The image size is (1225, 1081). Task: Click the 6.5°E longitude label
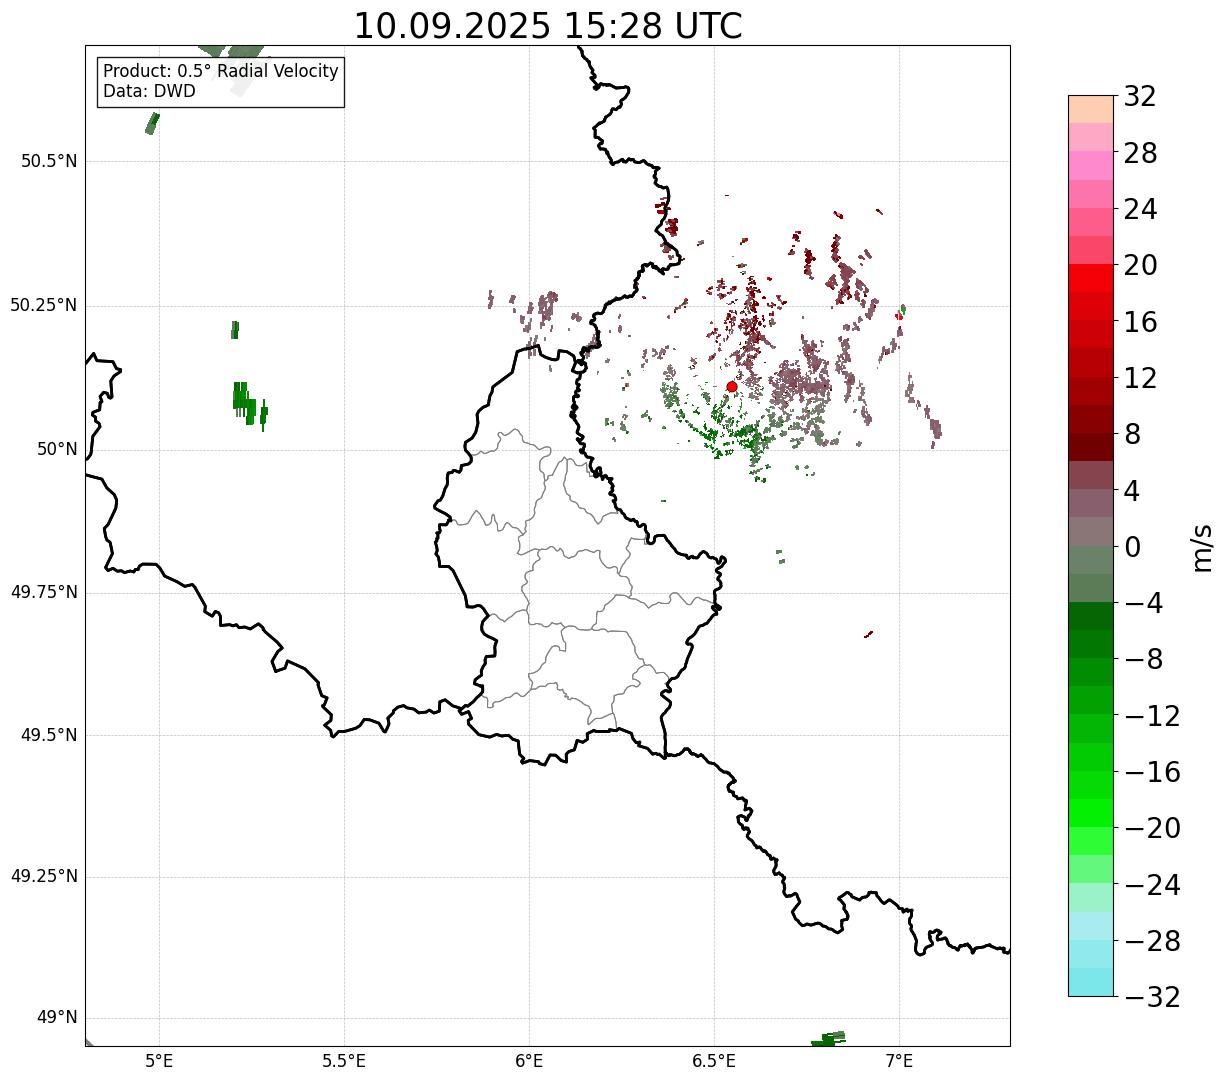click(x=714, y=1061)
